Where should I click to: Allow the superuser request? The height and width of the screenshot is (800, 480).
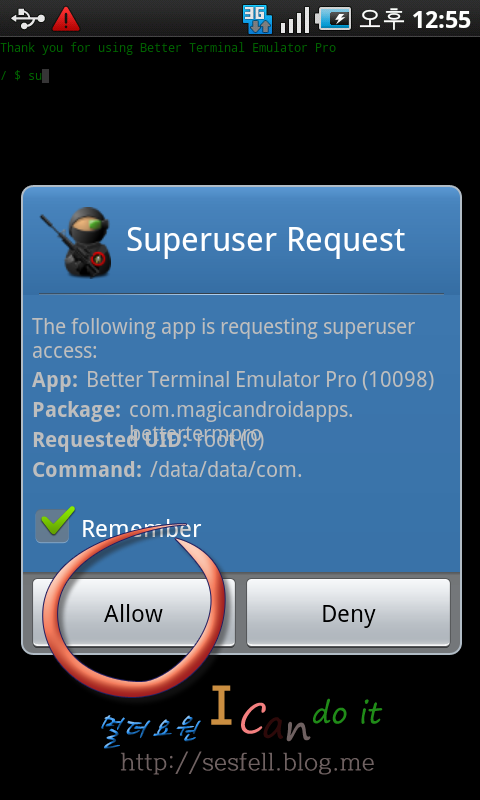pyautogui.click(x=134, y=613)
